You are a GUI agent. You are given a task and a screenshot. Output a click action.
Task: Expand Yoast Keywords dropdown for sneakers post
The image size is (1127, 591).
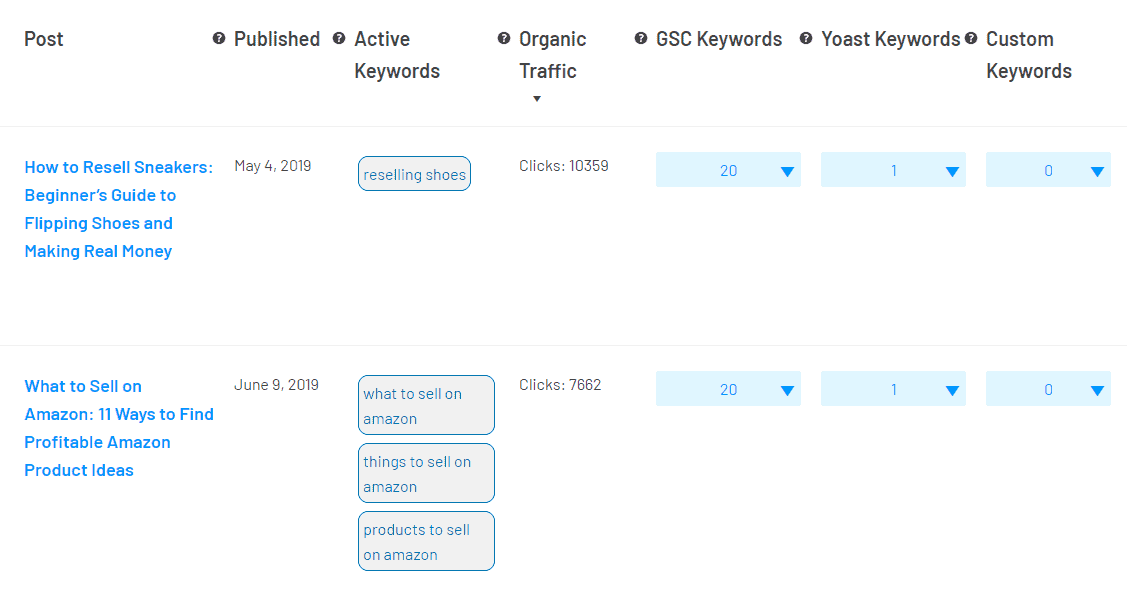[893, 170]
